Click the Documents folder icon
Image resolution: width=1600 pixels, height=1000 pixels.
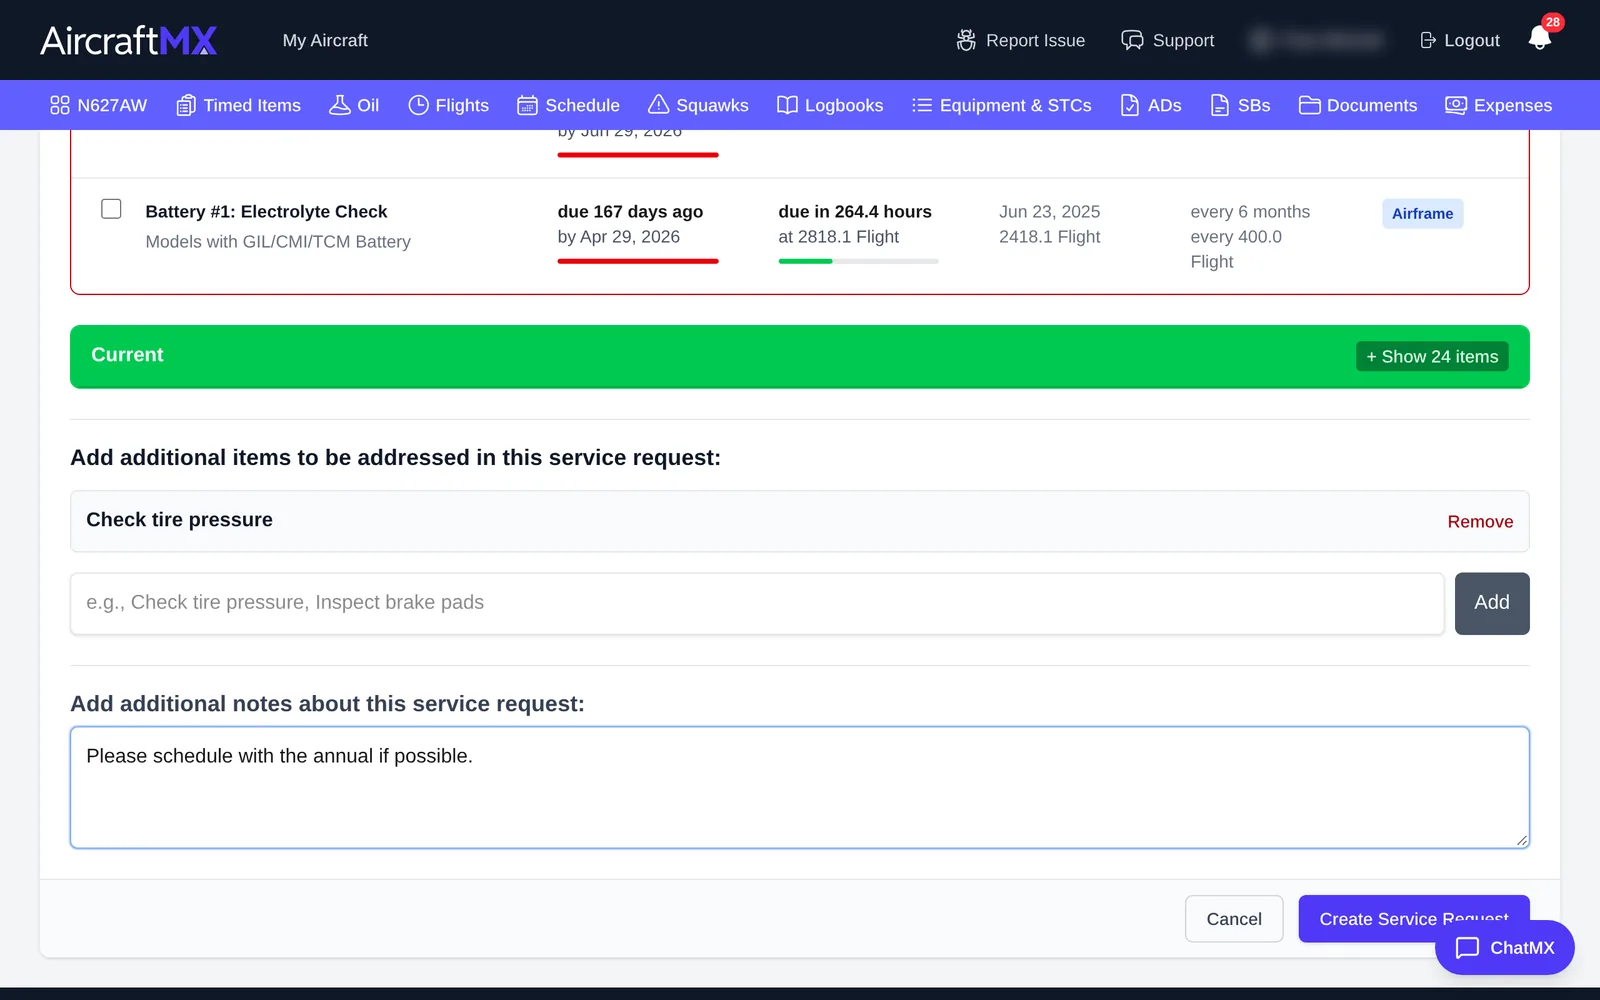1309,105
